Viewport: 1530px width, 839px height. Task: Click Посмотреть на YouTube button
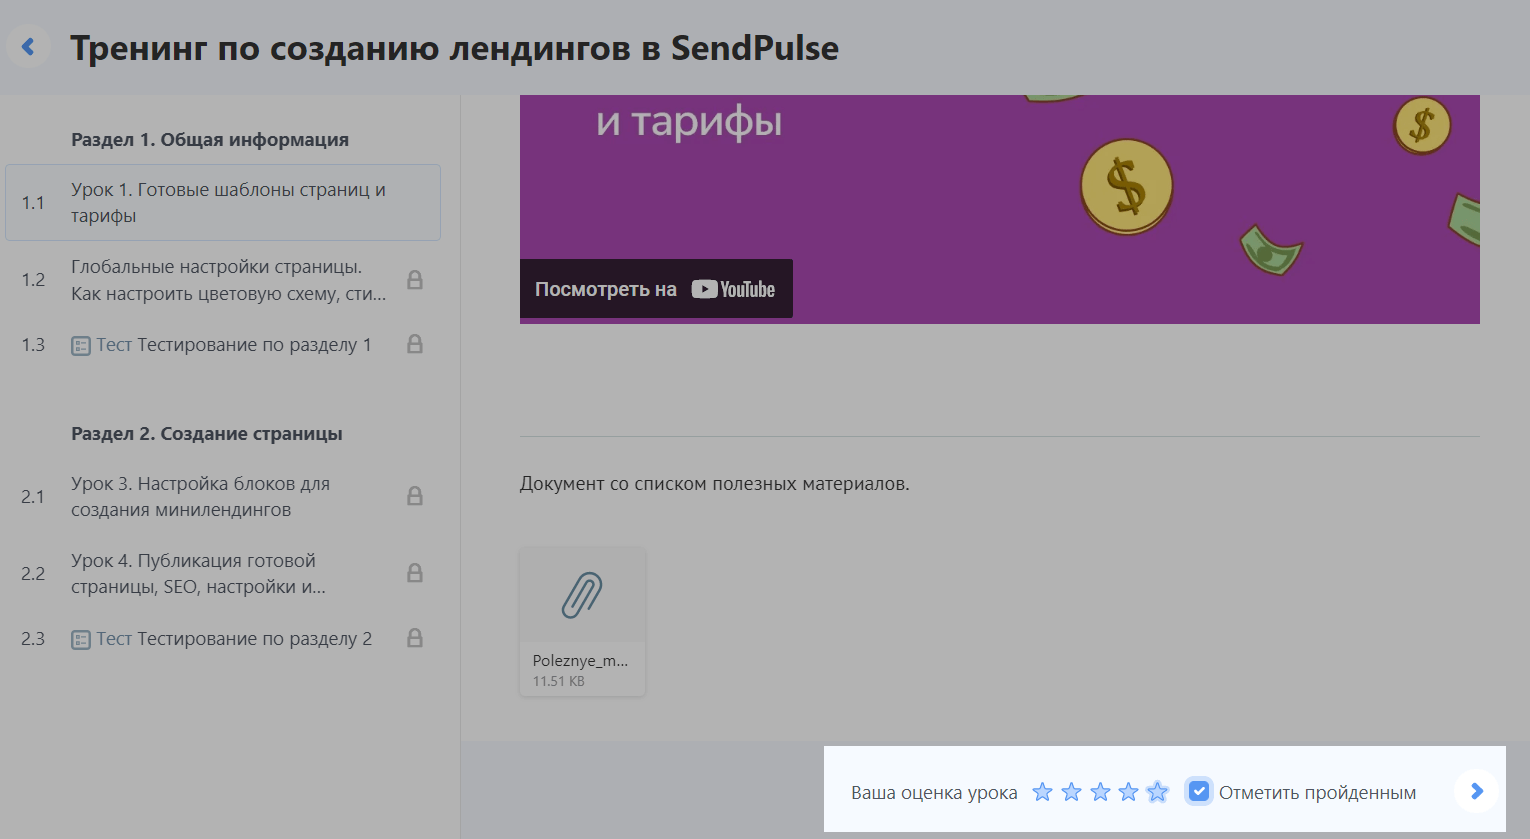click(656, 289)
